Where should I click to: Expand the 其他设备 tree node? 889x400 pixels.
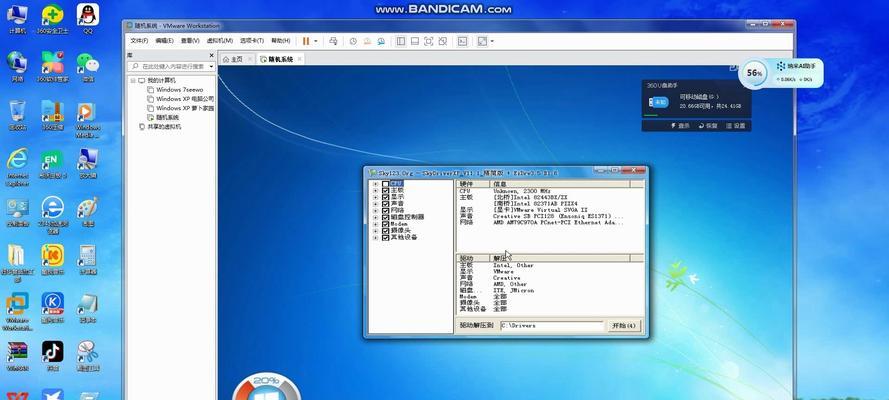pos(375,237)
